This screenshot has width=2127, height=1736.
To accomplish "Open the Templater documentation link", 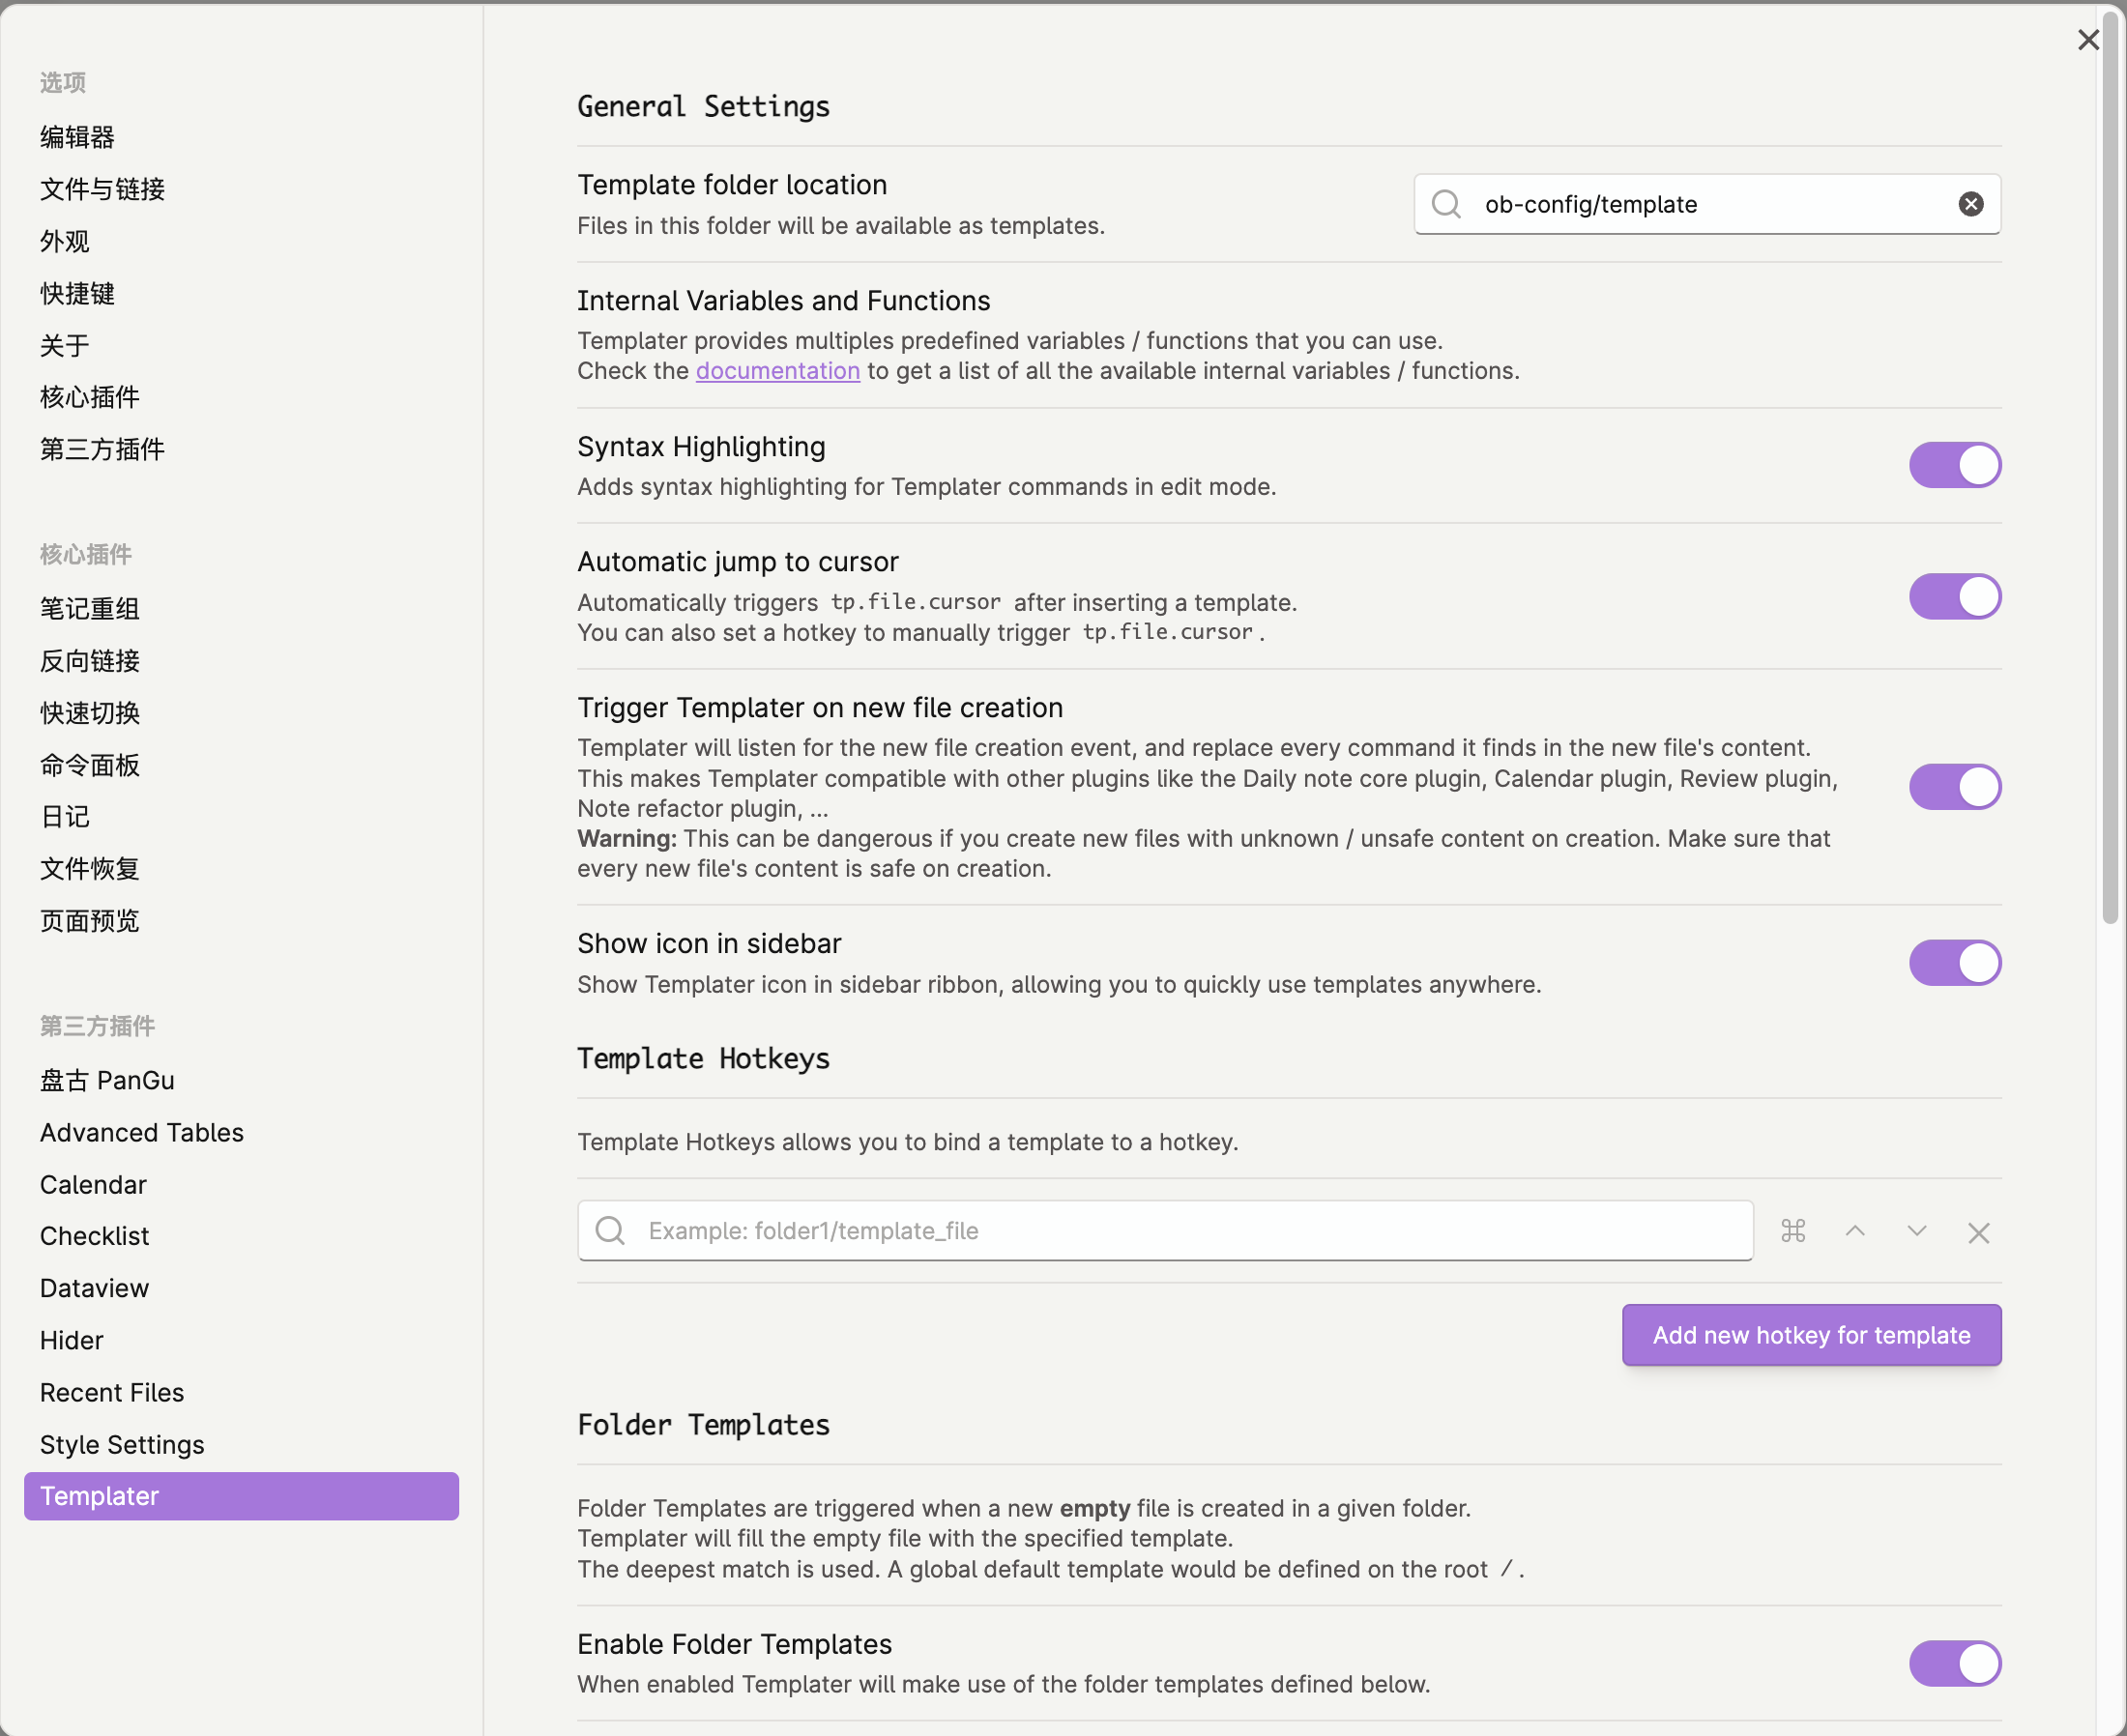I will (x=777, y=371).
